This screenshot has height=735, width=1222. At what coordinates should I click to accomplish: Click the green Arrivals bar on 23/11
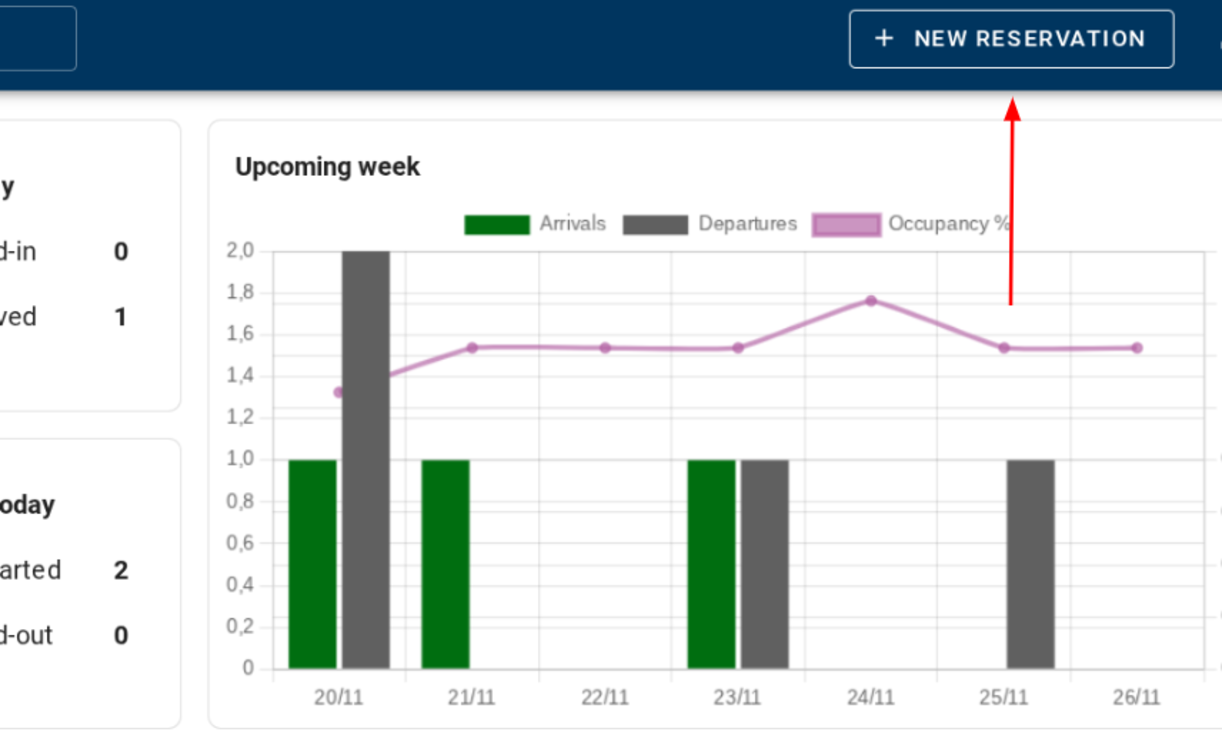tap(711, 563)
